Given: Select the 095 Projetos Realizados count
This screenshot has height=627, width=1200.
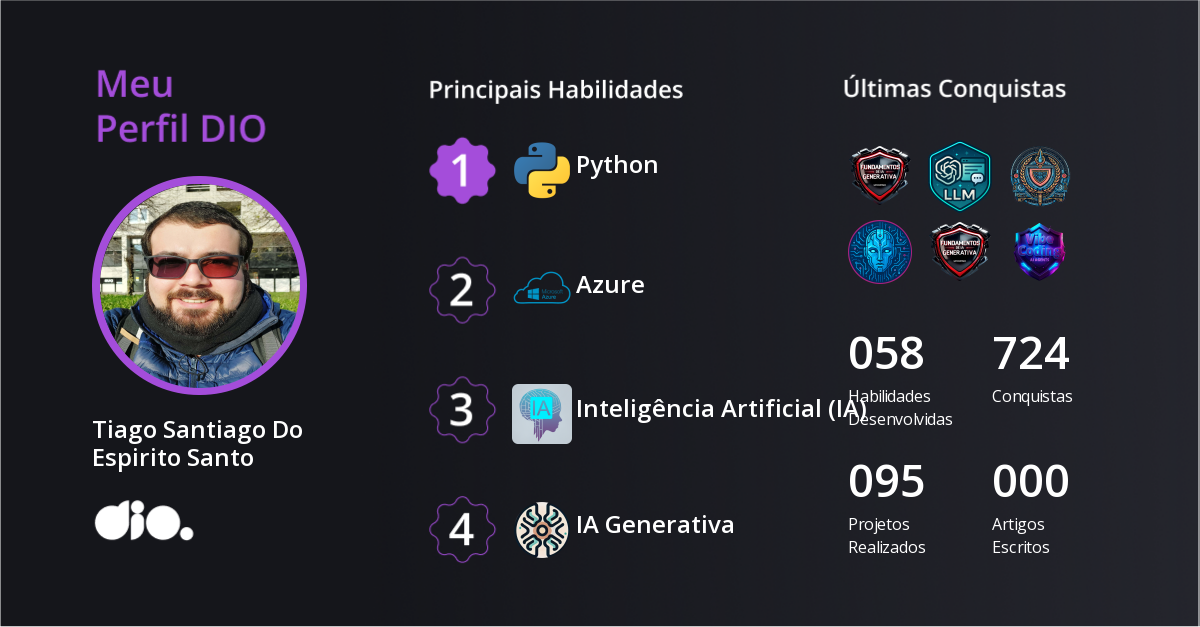Looking at the screenshot, I should tap(886, 482).
